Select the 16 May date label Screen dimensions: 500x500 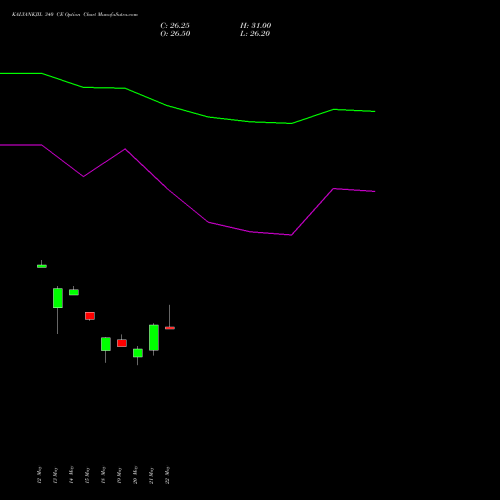click(x=103, y=475)
